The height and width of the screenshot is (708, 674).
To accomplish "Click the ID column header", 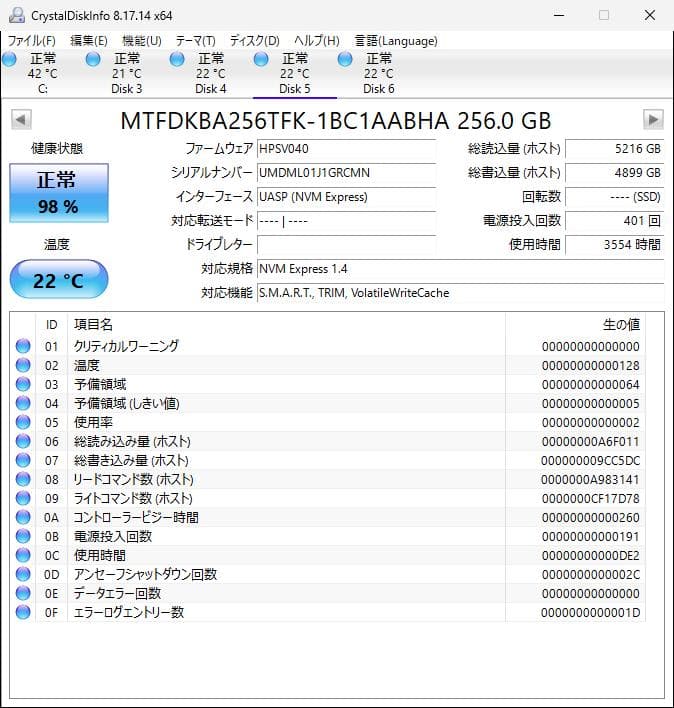I will (51, 324).
